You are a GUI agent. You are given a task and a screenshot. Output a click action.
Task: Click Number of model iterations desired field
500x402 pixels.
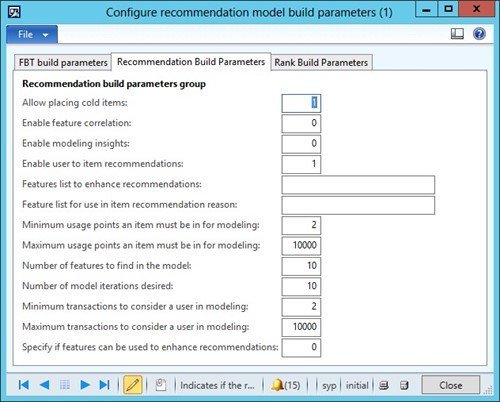(x=301, y=286)
